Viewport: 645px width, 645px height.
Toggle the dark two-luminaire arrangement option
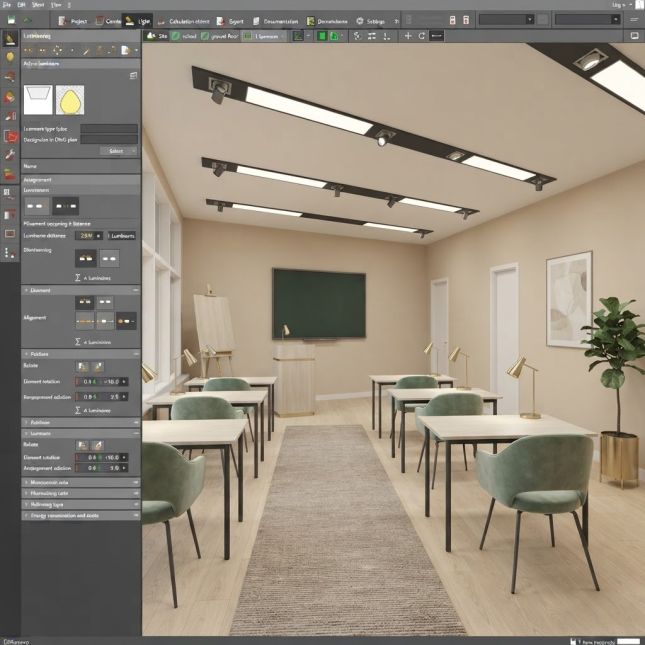[65, 206]
